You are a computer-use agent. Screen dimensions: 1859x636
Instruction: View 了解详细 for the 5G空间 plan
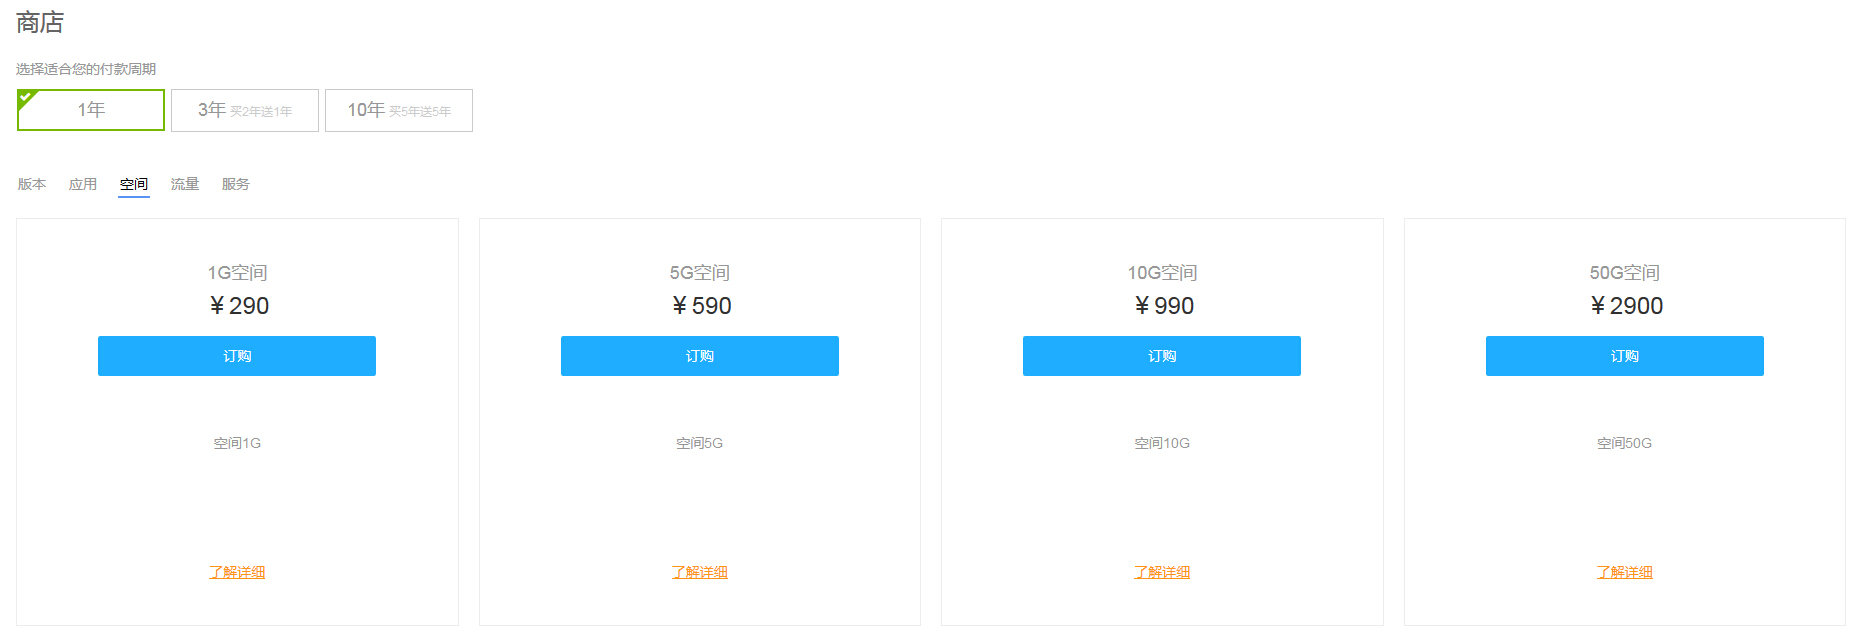coord(700,572)
